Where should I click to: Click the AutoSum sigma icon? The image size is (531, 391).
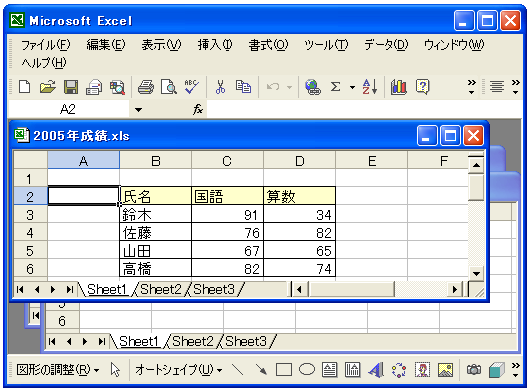click(335, 87)
